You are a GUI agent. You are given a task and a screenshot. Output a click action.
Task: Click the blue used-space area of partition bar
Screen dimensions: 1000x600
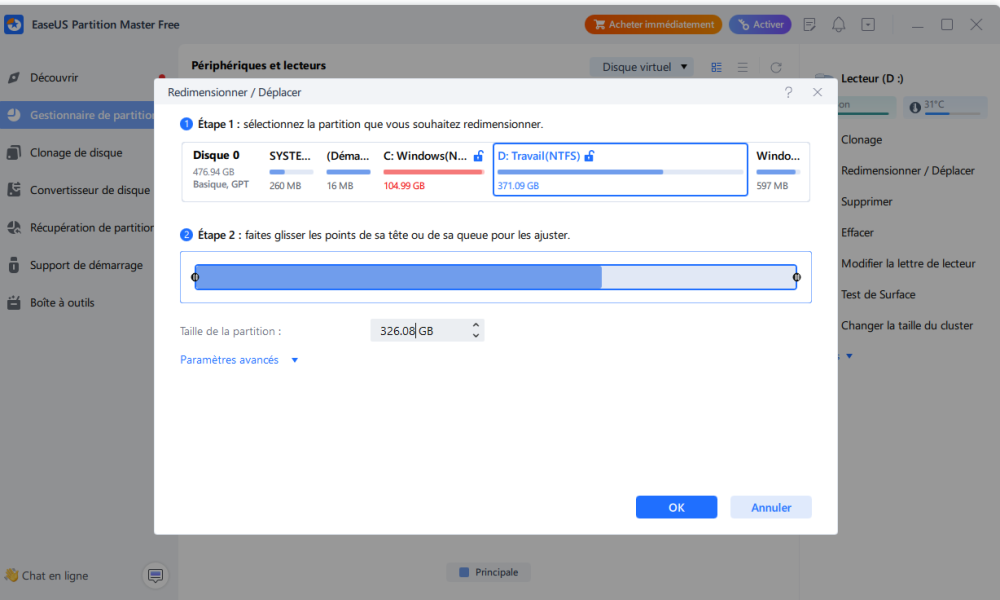point(398,277)
